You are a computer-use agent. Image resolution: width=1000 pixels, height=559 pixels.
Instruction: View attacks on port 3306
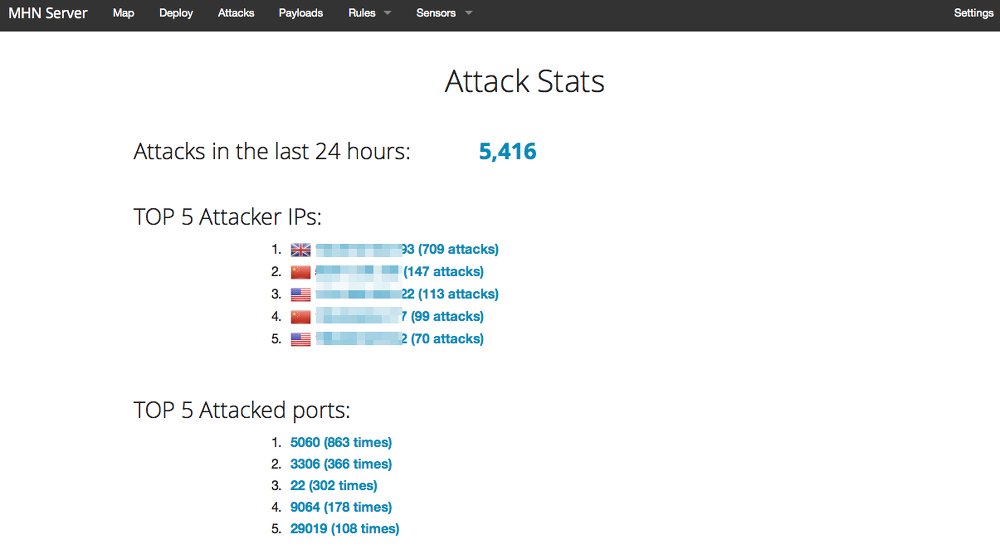pos(341,464)
